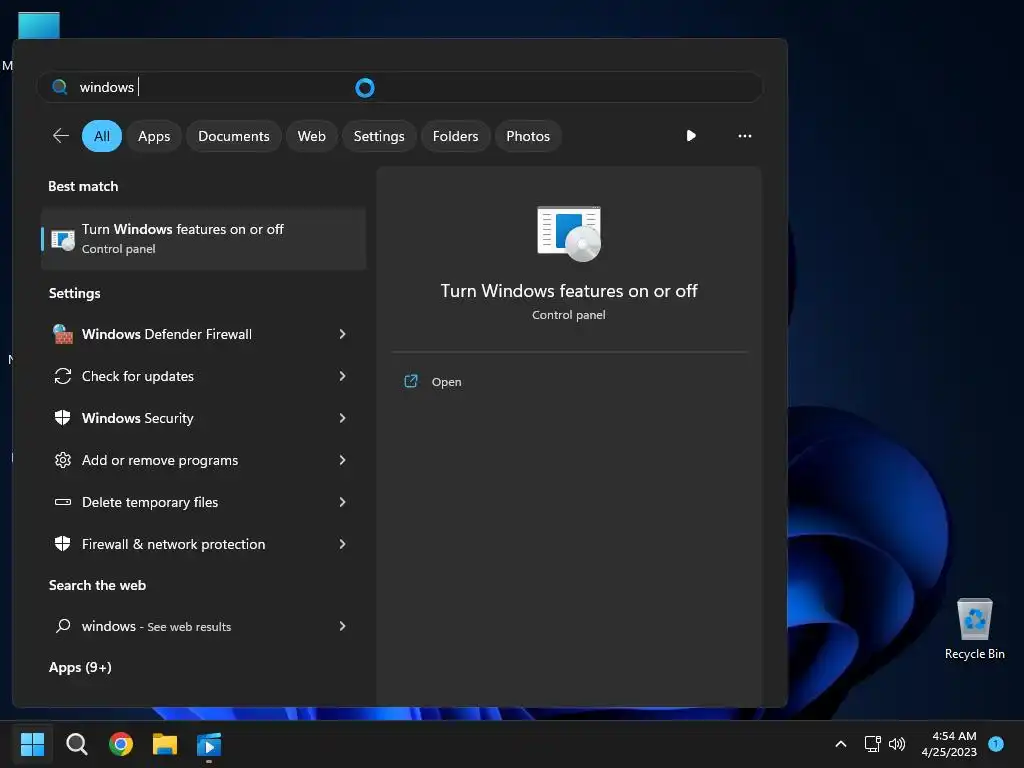Image resolution: width=1024 pixels, height=768 pixels.
Task: Switch to the Settings filter tab
Action: click(x=379, y=136)
